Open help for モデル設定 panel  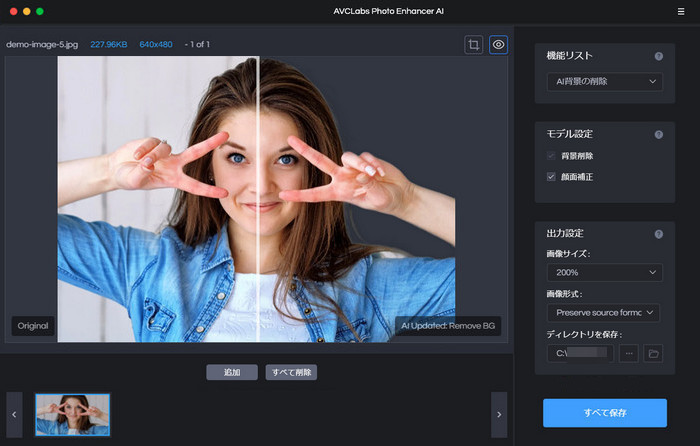point(658,134)
